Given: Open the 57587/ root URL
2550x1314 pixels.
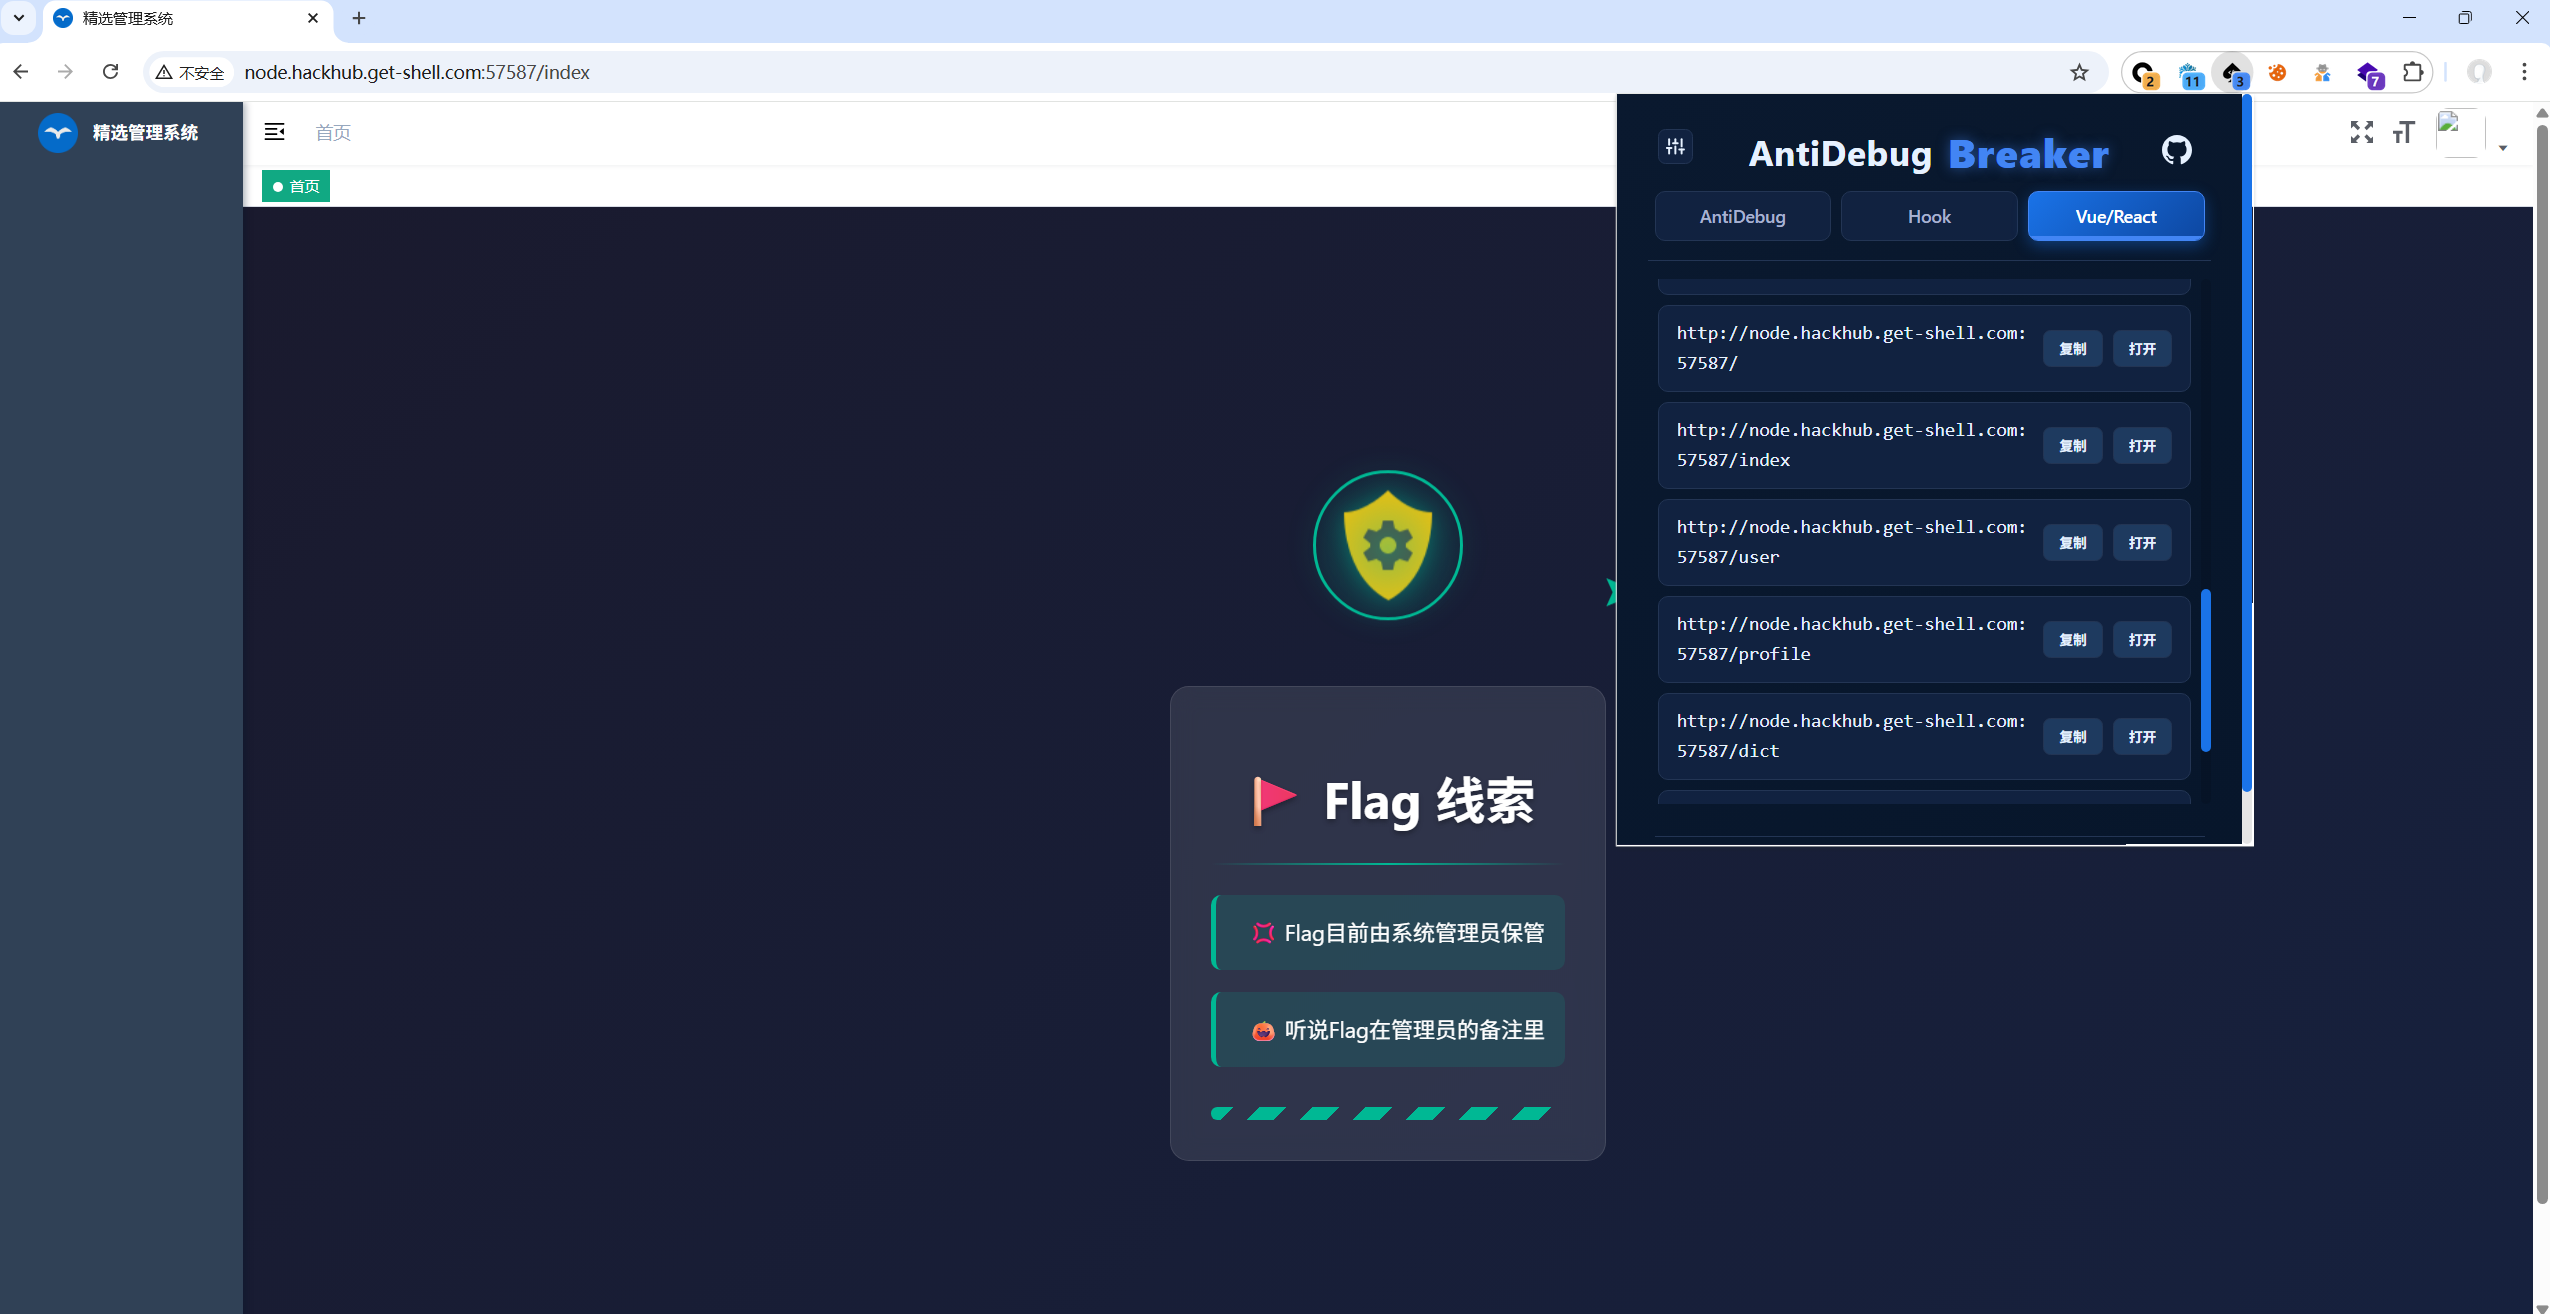Looking at the screenshot, I should point(2141,349).
